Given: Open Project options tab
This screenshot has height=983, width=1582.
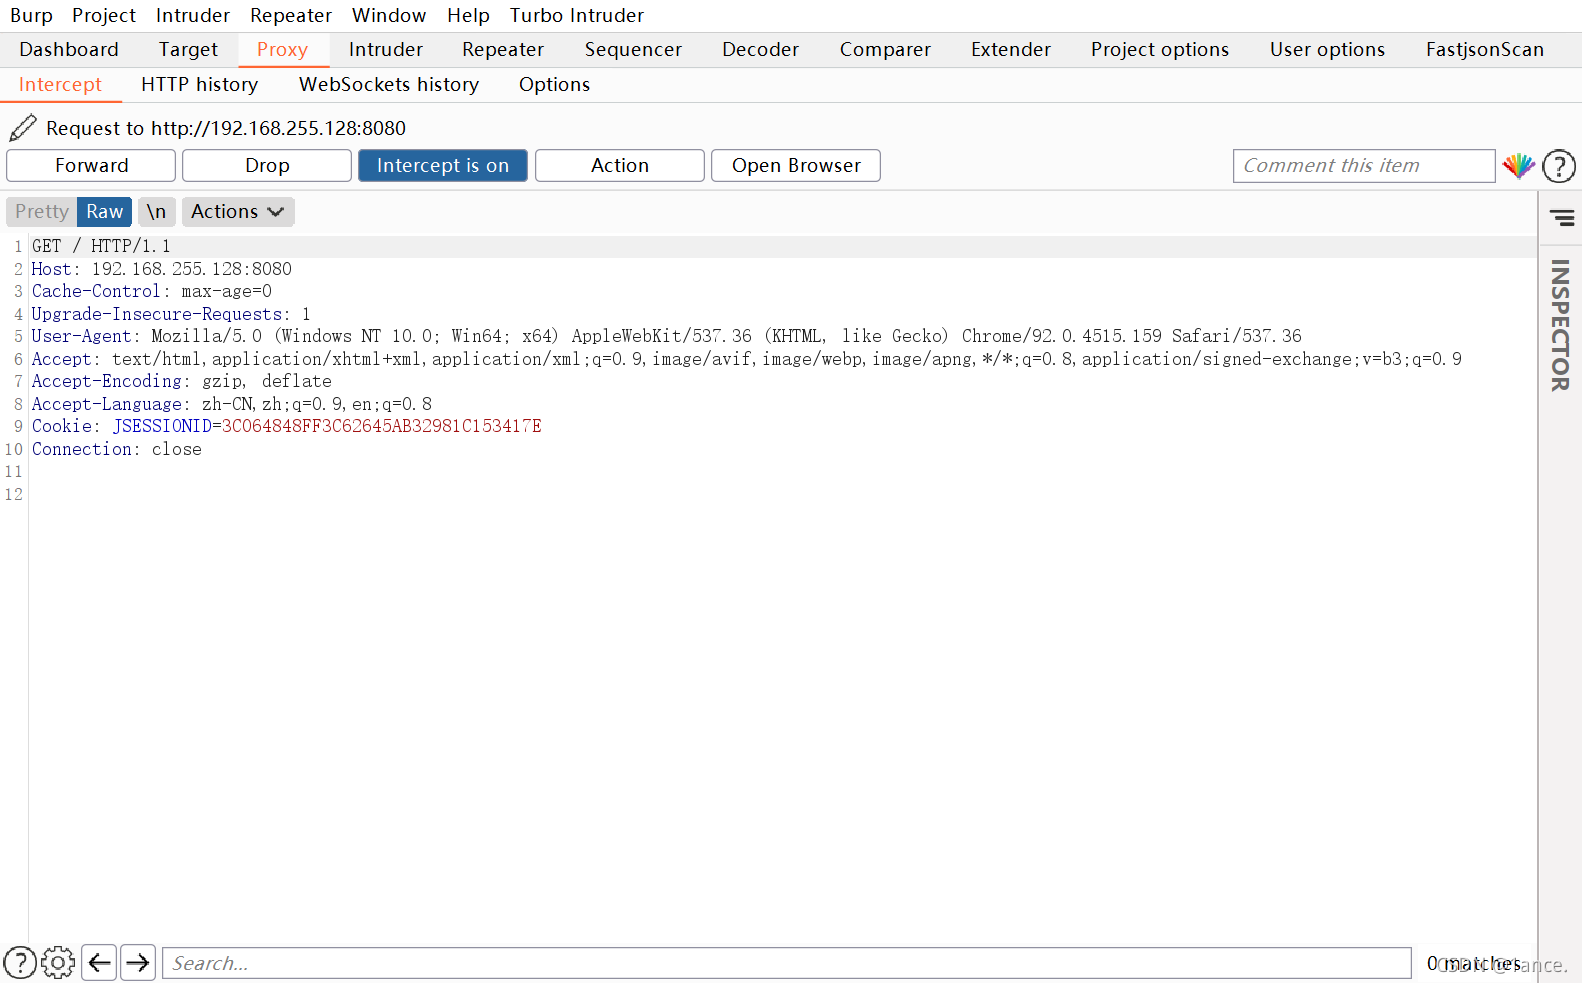Looking at the screenshot, I should [1160, 50].
